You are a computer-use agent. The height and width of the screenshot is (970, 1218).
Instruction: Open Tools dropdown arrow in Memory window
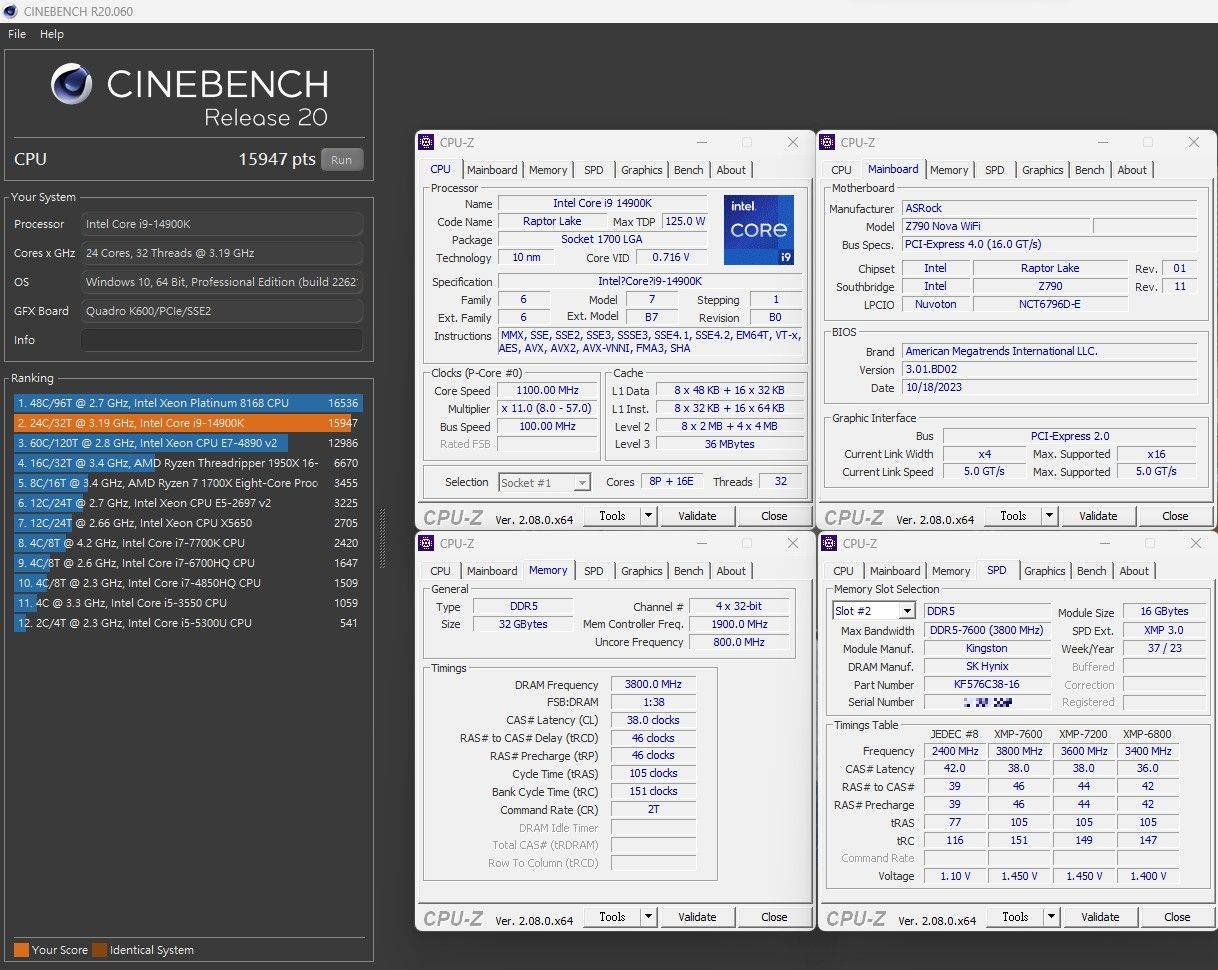pos(648,917)
